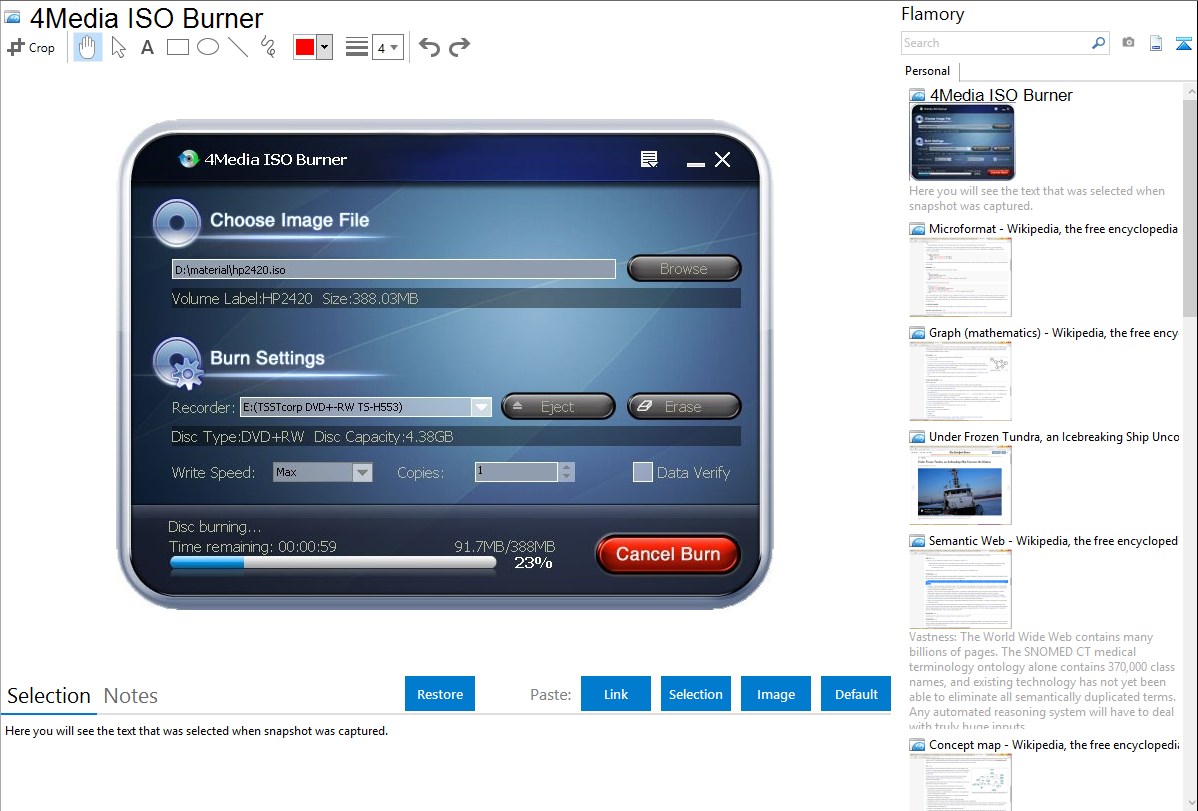This screenshot has height=811, width=1198.
Task: Click the Paste Default button
Action: click(x=856, y=694)
